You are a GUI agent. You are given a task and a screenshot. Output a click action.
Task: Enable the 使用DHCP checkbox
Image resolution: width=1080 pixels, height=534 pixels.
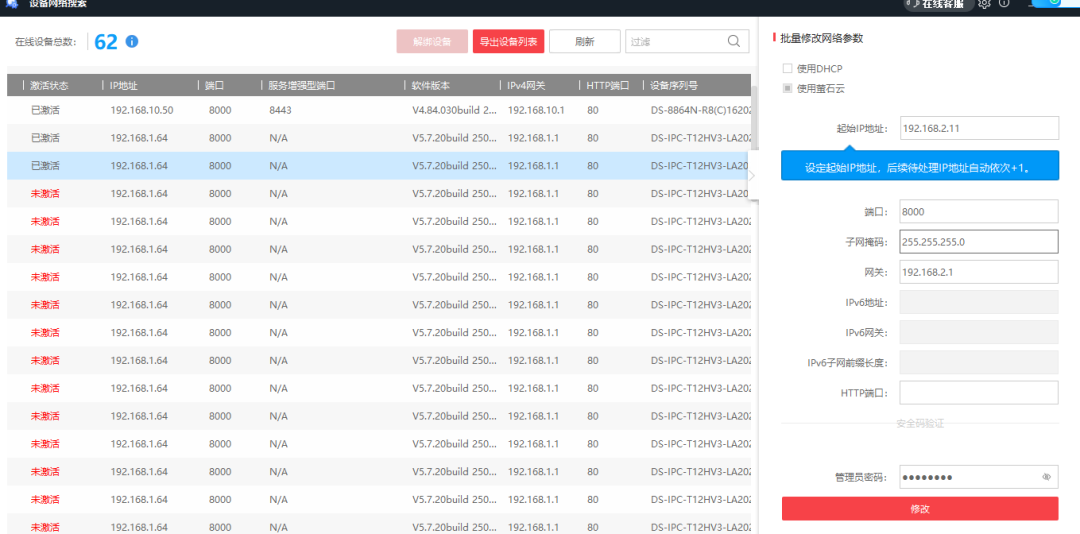click(788, 68)
